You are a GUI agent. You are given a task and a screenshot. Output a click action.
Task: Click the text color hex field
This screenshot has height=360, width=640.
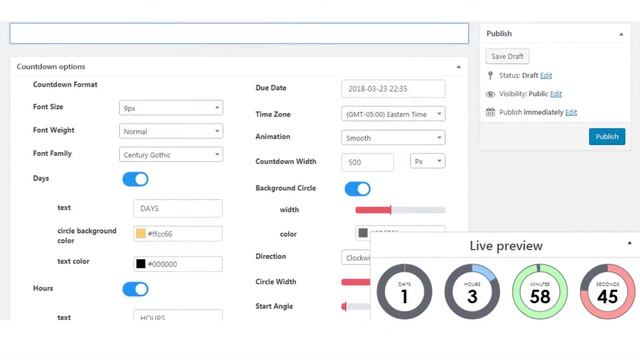tap(178, 264)
